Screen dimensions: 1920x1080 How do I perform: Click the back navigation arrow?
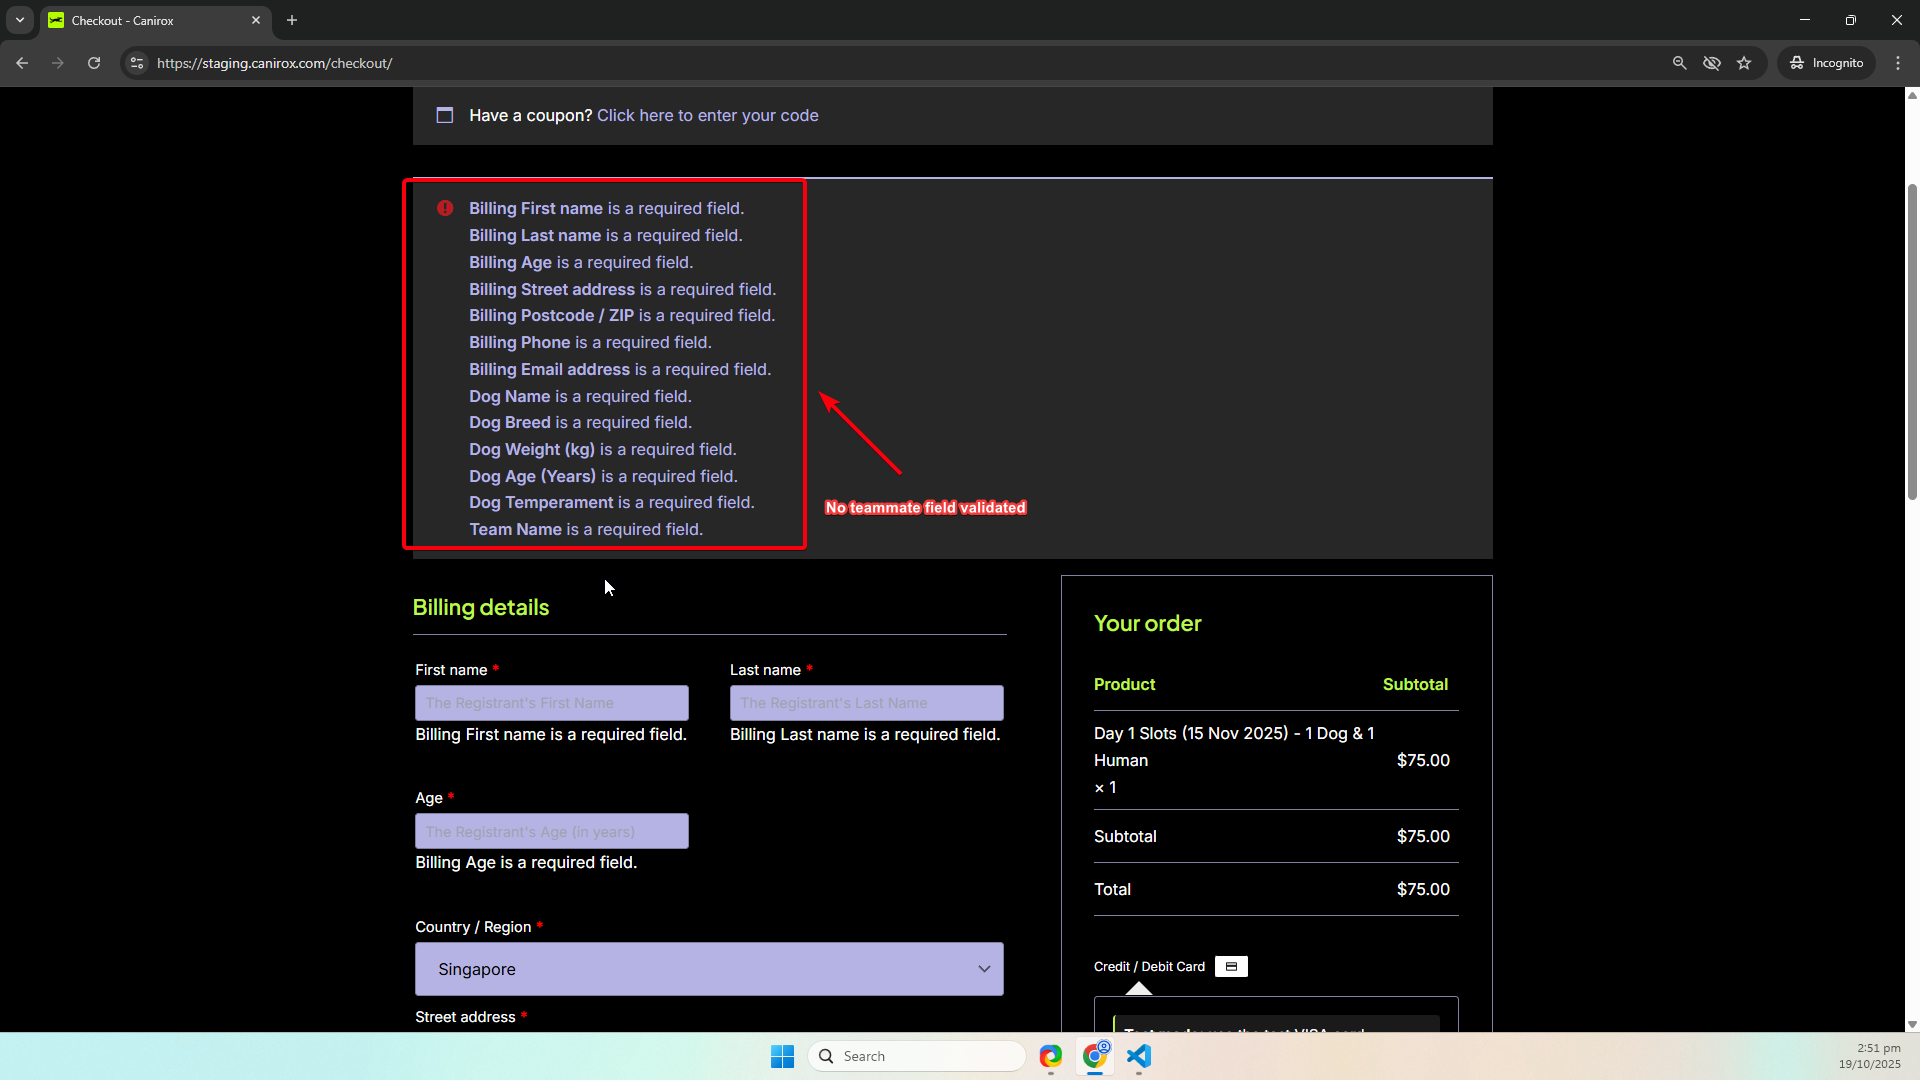coord(22,63)
